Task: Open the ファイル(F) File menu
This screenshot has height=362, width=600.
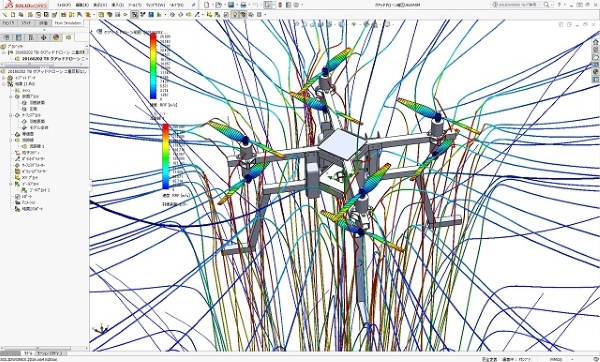Action: pos(64,5)
